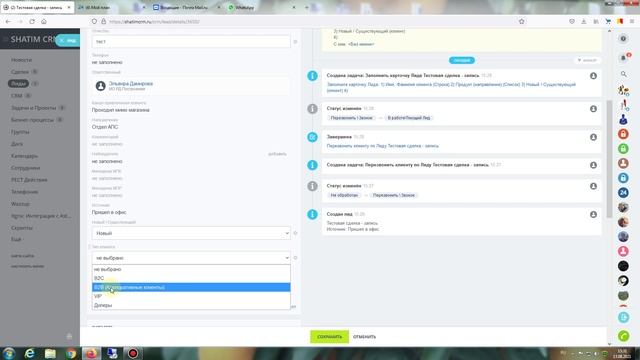Select 'VIP' option in dropdown list
The height and width of the screenshot is (360, 640).
[191, 296]
